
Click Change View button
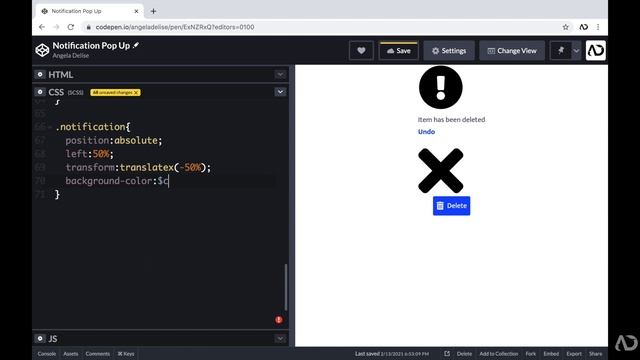[512, 51]
